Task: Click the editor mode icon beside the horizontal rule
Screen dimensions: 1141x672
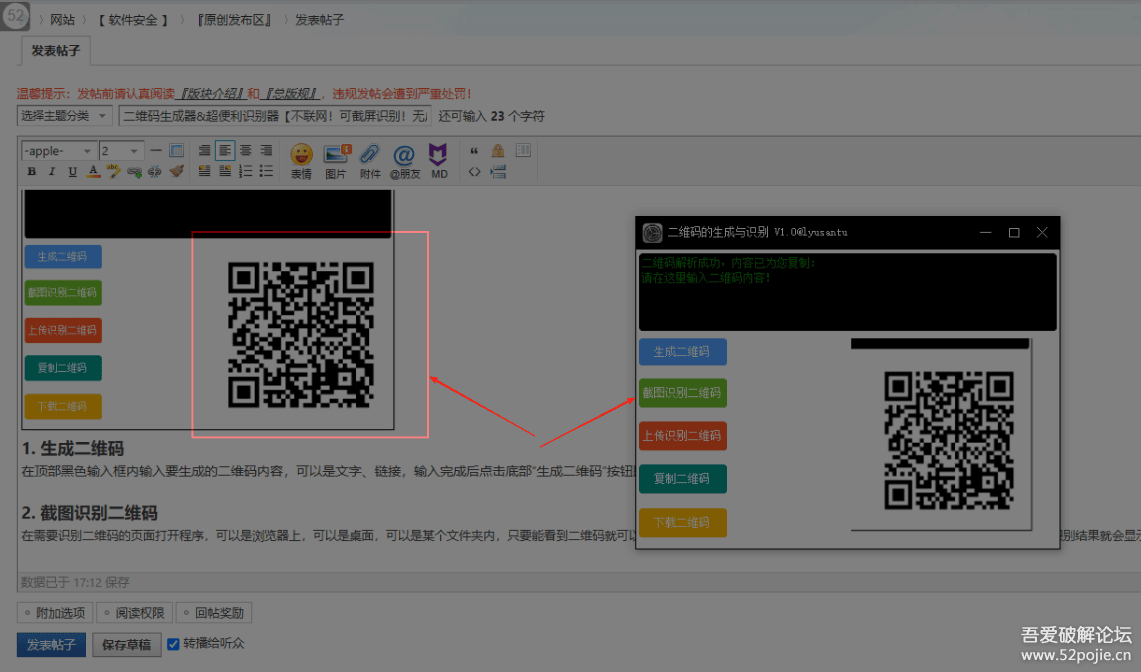Action: (176, 151)
